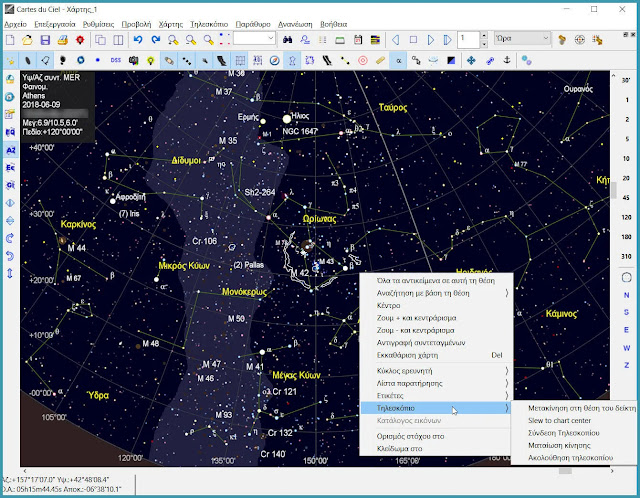Open the 'Αρχείο' menu

point(16,24)
